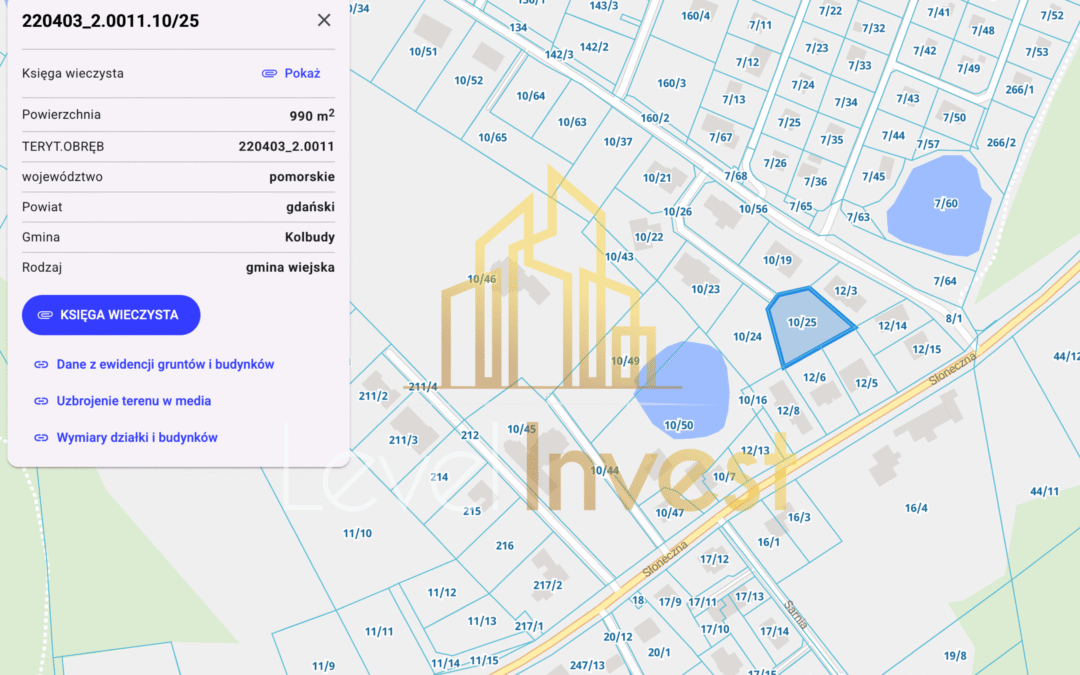Click link icon beside Wymiary działki
The image size is (1080, 675).
coord(41,437)
